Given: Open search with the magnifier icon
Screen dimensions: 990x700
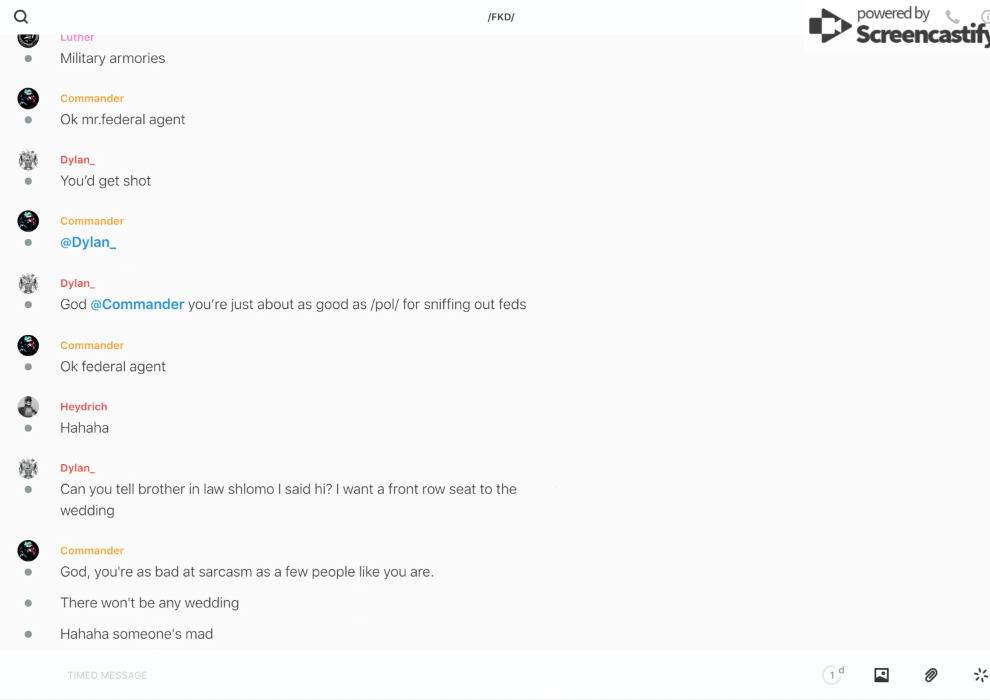Looking at the screenshot, I should click(21, 17).
